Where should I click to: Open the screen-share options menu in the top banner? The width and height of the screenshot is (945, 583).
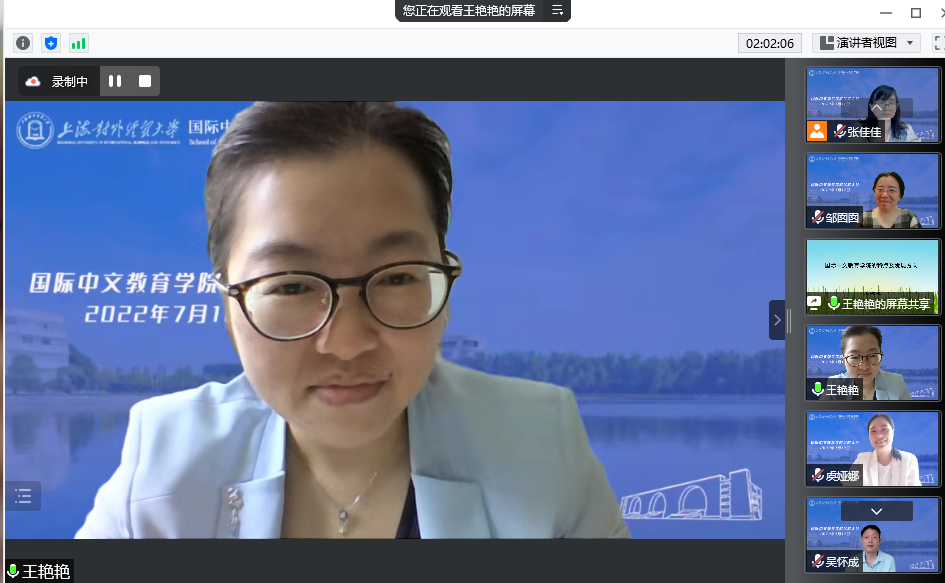tap(558, 11)
